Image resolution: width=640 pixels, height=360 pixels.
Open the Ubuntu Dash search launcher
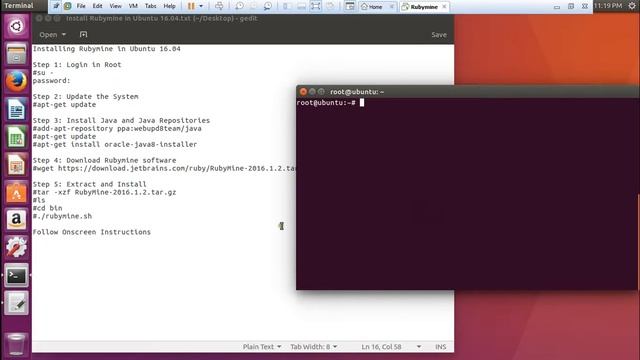click(16, 27)
